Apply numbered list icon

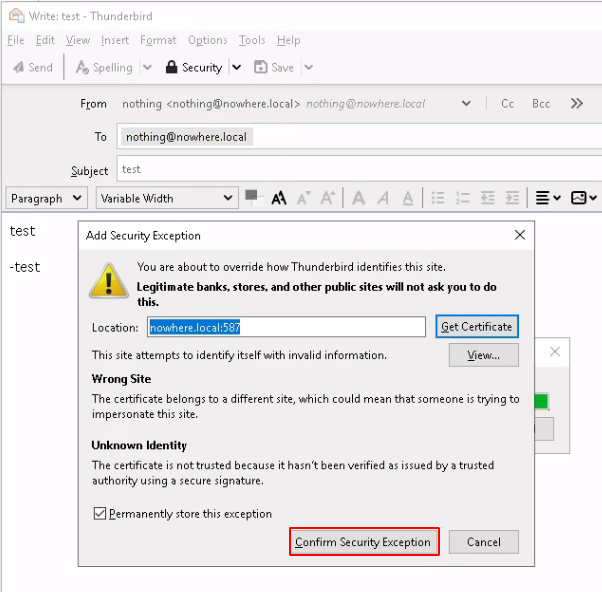pos(463,198)
